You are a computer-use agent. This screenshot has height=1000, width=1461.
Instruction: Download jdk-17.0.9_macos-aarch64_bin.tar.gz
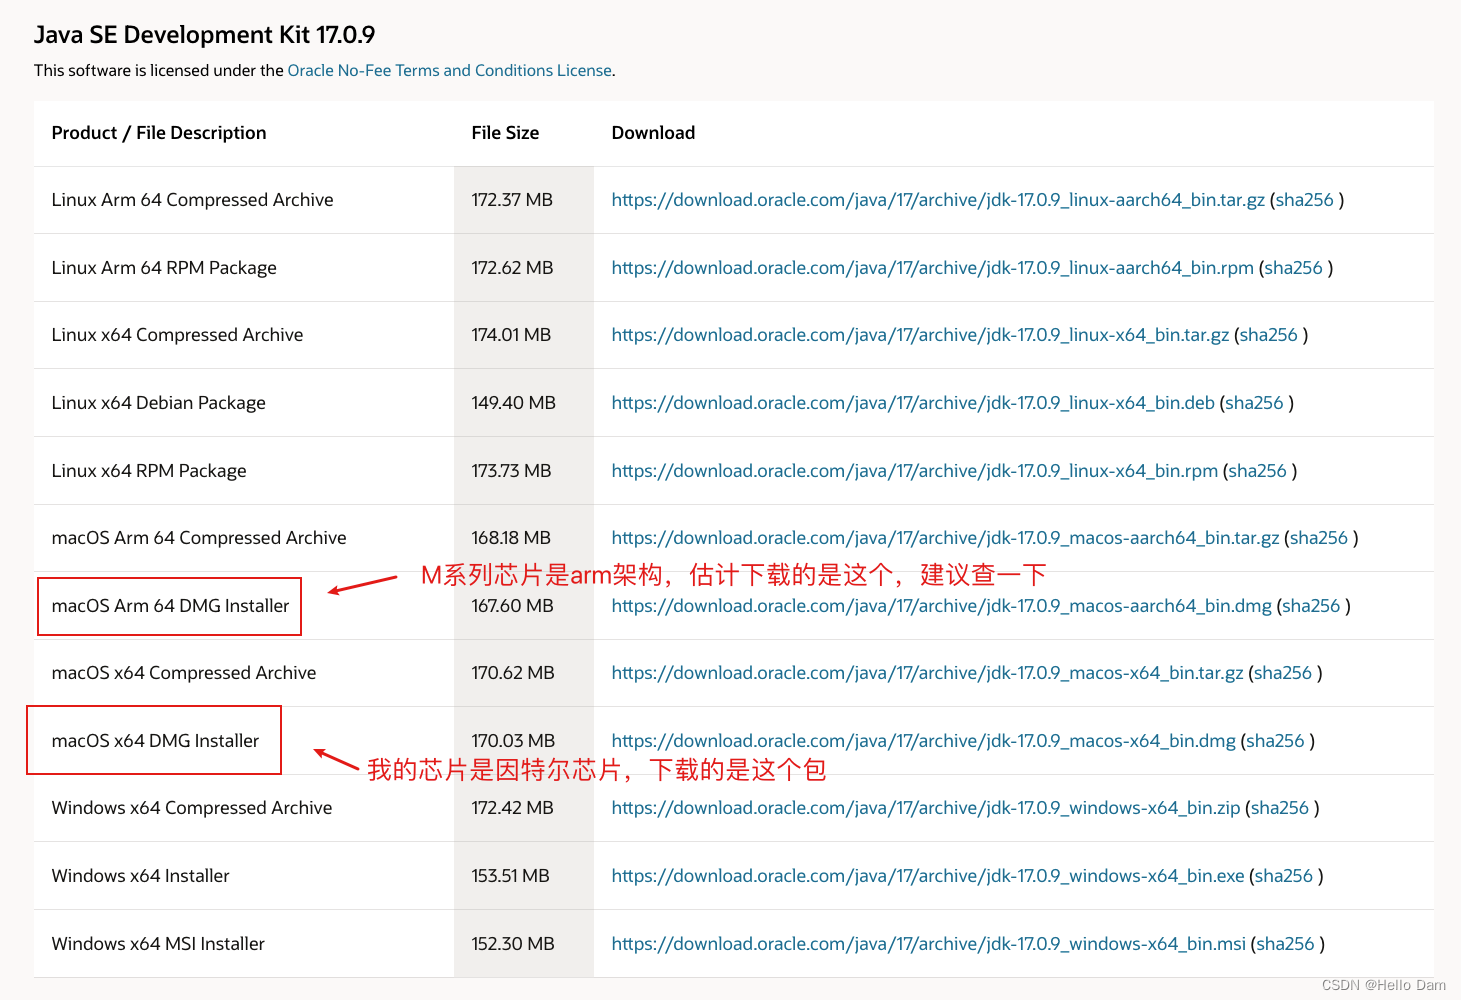tap(945, 538)
